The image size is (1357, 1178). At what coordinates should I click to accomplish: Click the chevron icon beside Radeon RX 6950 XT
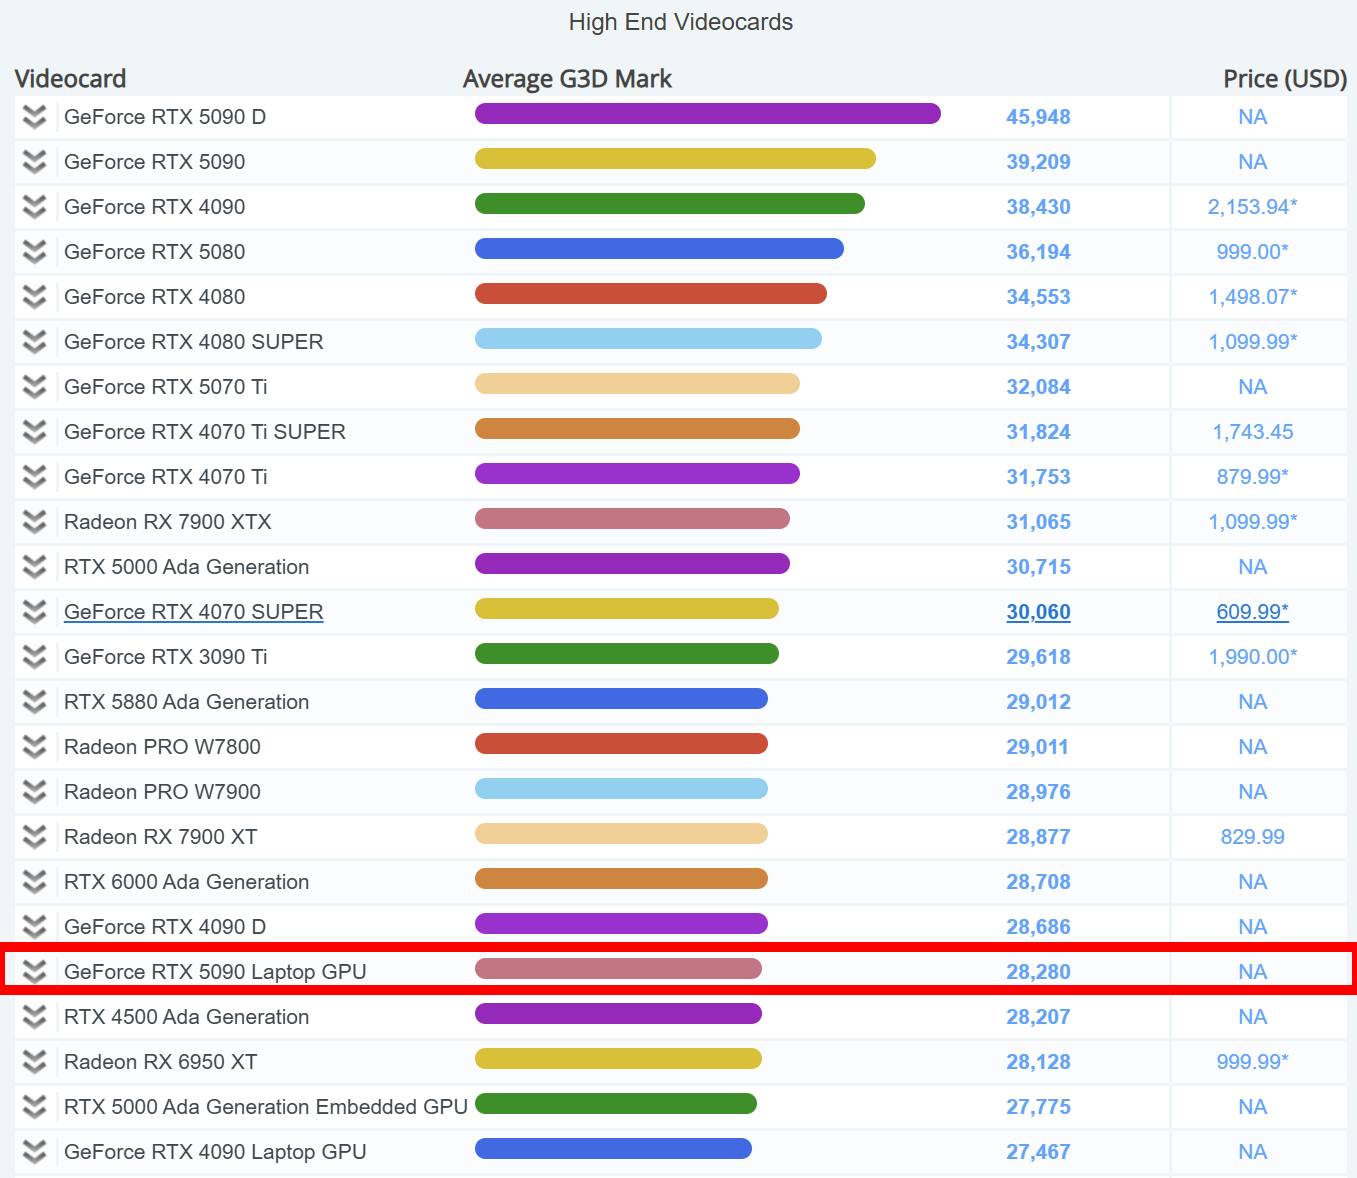tap(35, 1062)
